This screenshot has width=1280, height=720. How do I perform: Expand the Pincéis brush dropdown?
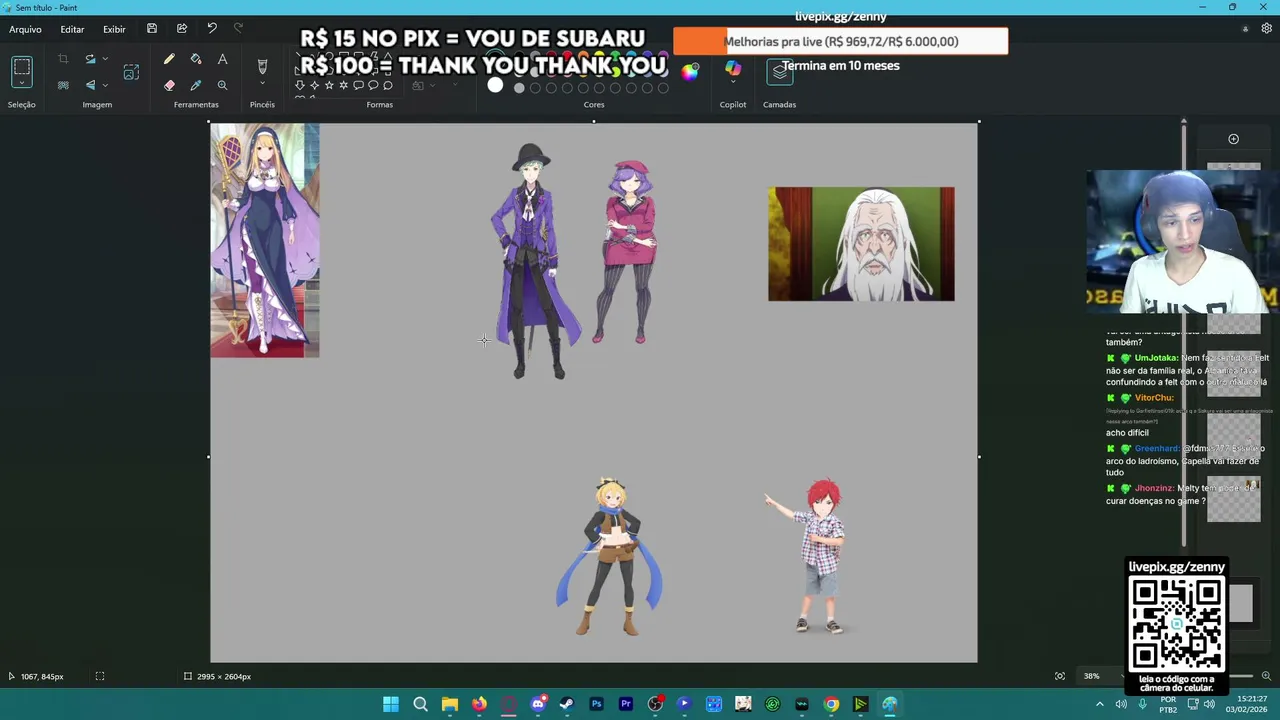coord(262,85)
